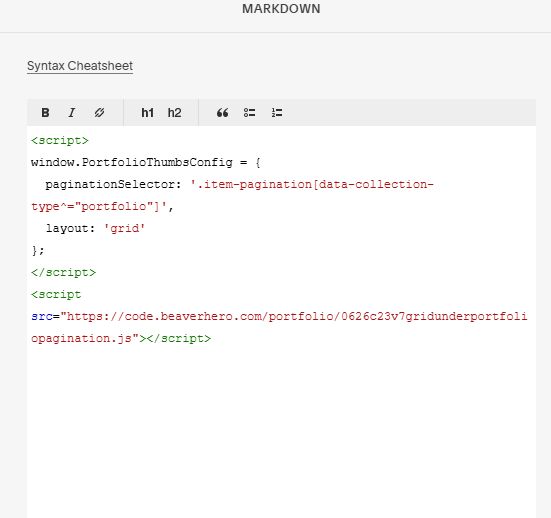Click the MARKDOWN header title
The width and height of the screenshot is (551, 518).
281,9
